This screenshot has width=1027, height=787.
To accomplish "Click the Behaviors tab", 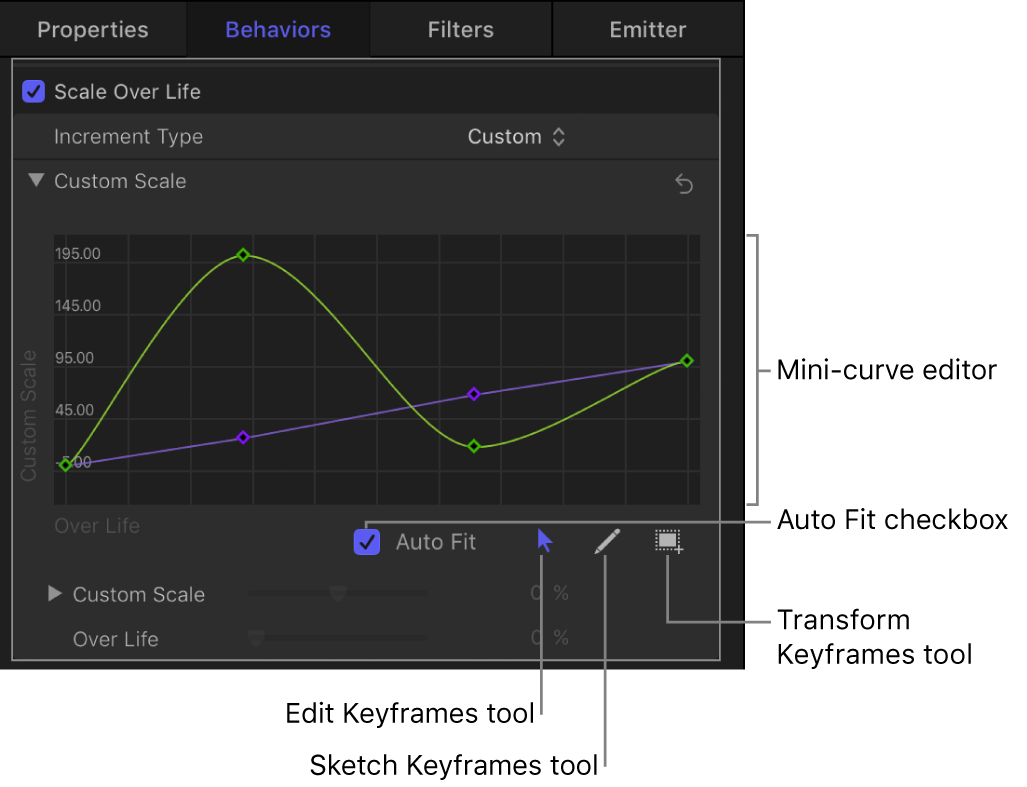I will tap(277, 29).
